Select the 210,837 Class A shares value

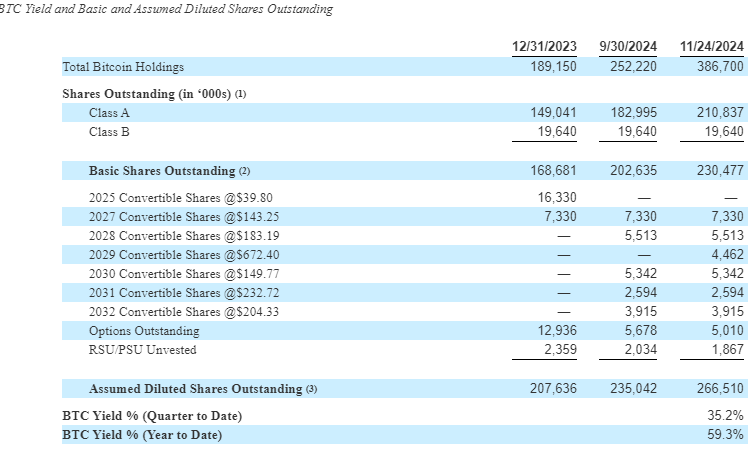pos(720,113)
